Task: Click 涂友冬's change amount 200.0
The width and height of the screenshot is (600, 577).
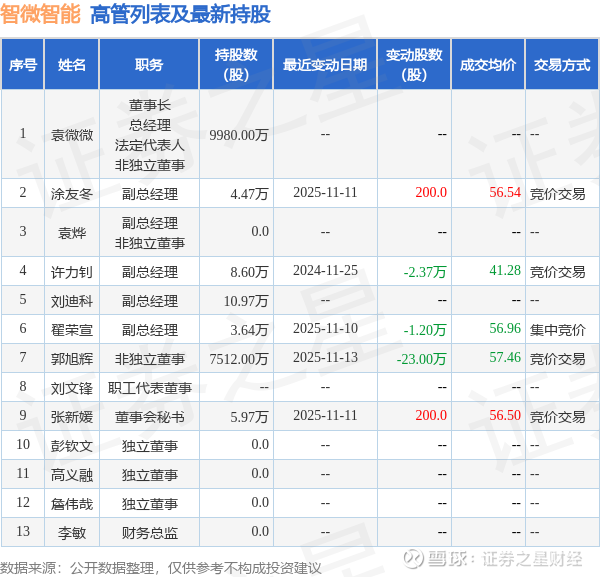Action: click(x=431, y=192)
